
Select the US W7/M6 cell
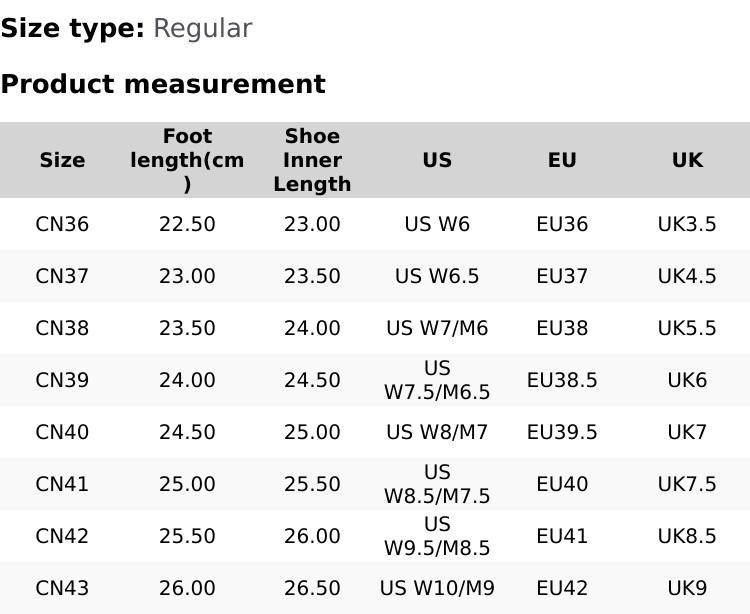coord(437,328)
